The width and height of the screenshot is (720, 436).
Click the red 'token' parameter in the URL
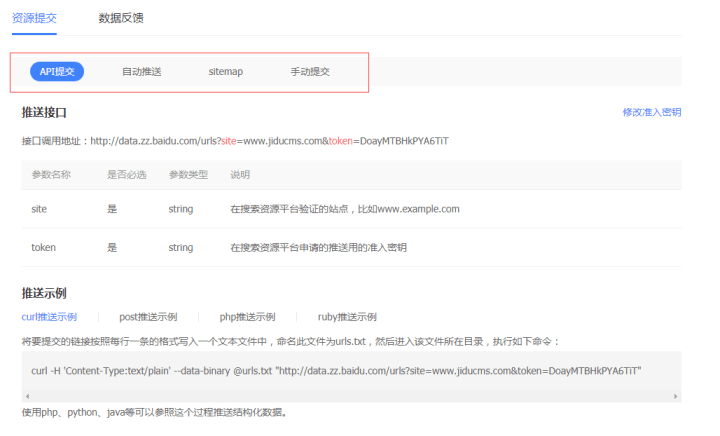(x=341, y=141)
